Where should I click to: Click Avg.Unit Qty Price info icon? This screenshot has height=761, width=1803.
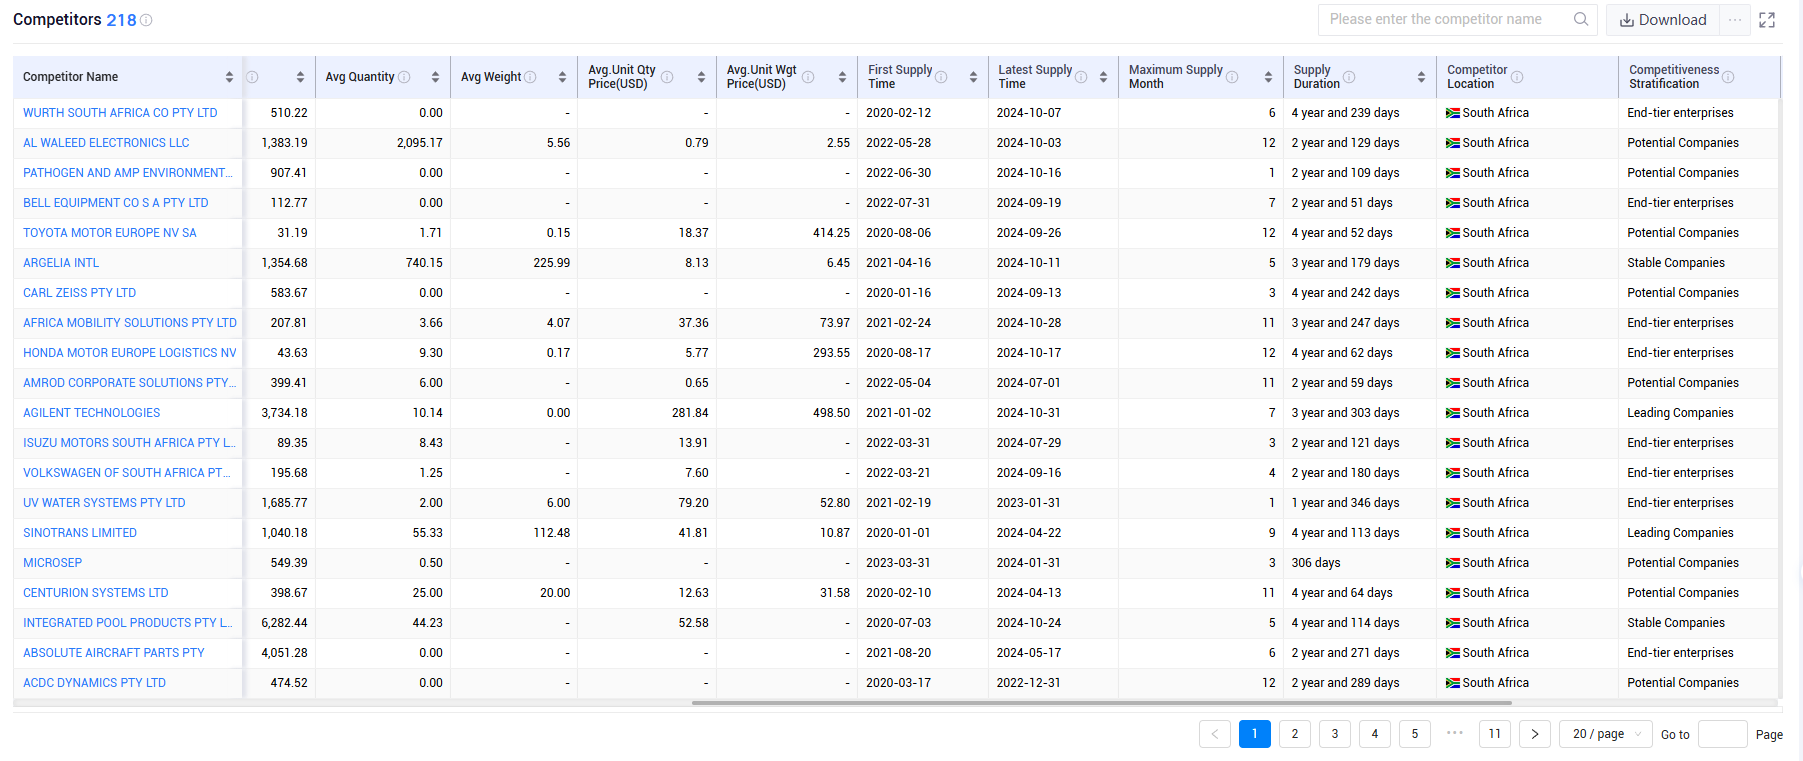(667, 77)
